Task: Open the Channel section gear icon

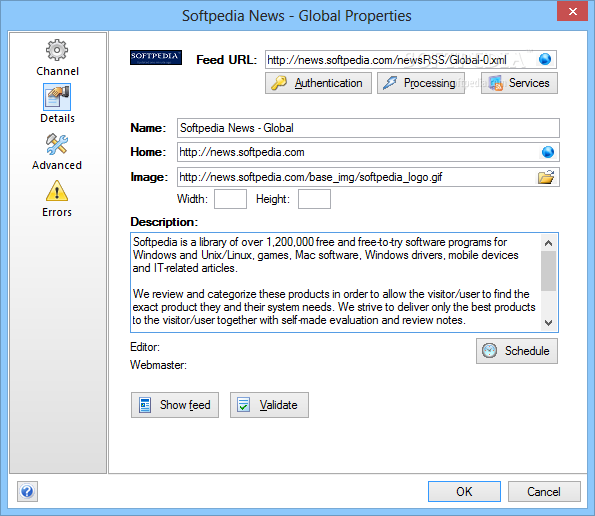Action: [x=57, y=50]
